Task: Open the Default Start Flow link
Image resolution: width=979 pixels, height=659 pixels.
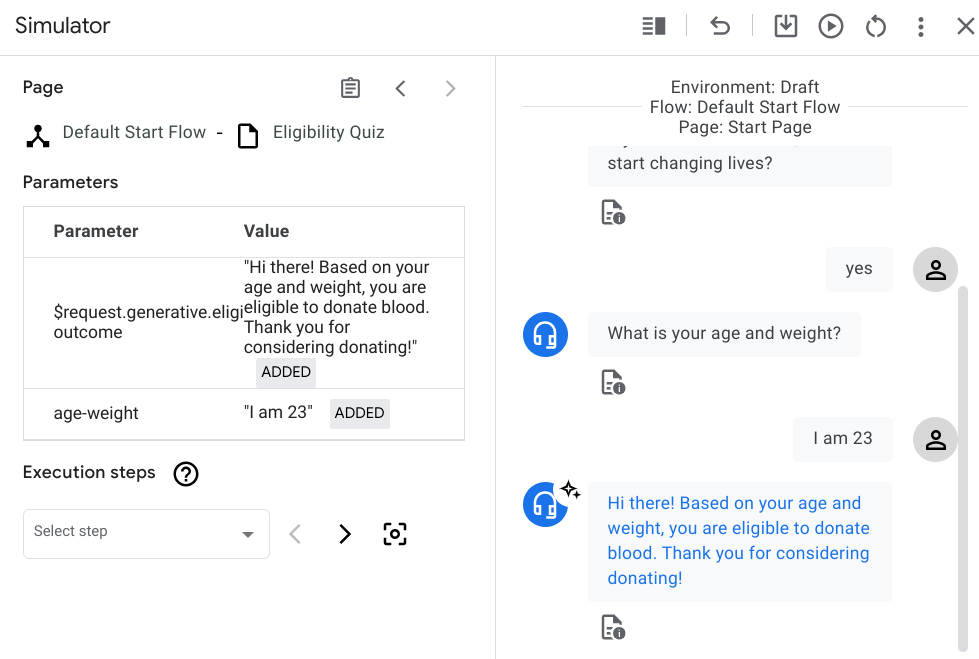Action: pos(134,133)
